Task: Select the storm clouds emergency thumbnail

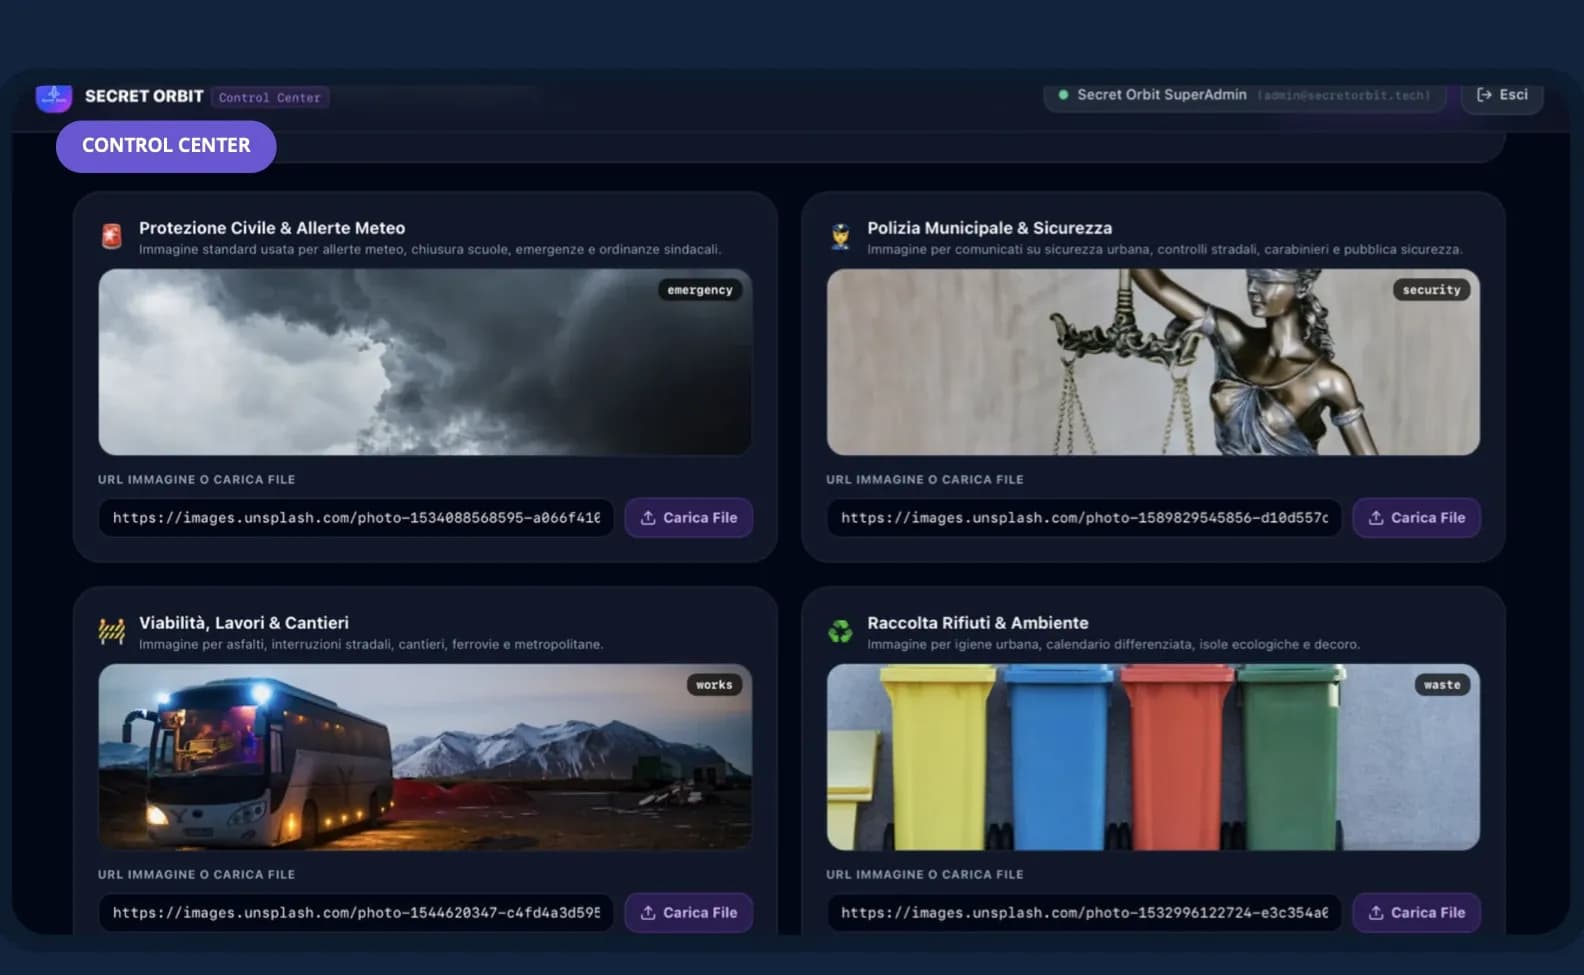Action: point(425,362)
